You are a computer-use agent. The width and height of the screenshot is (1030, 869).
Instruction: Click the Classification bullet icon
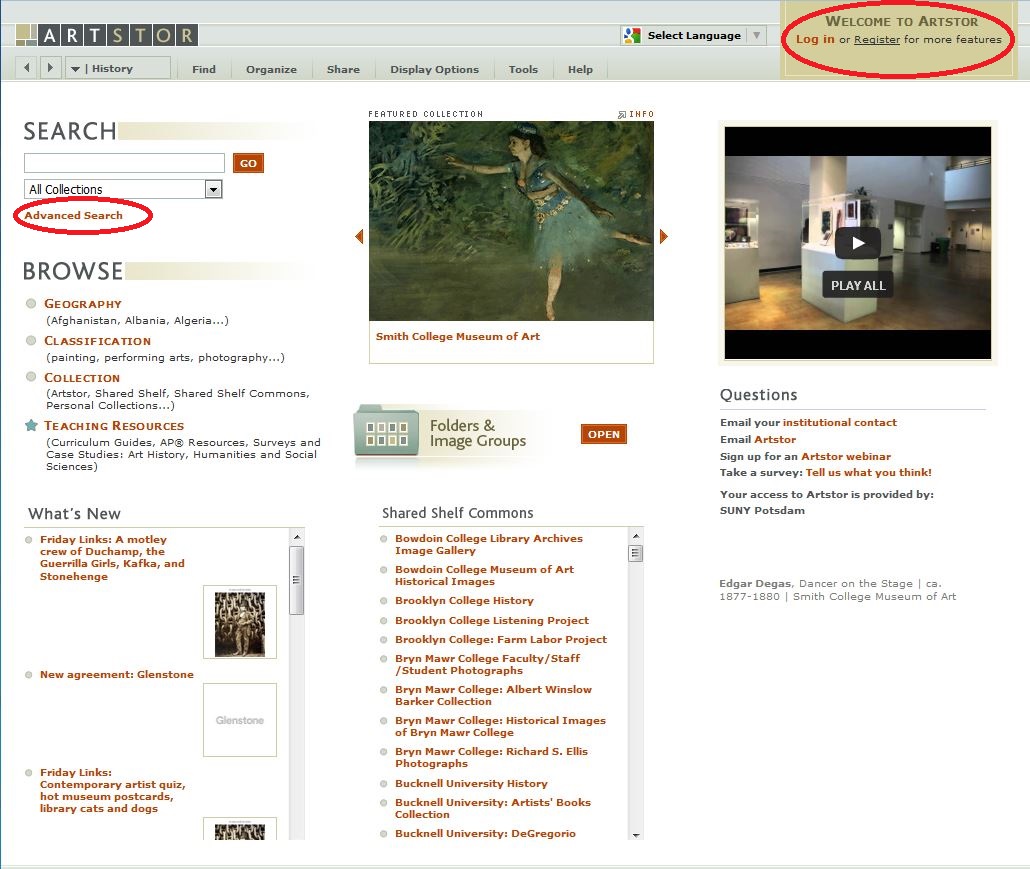31,340
